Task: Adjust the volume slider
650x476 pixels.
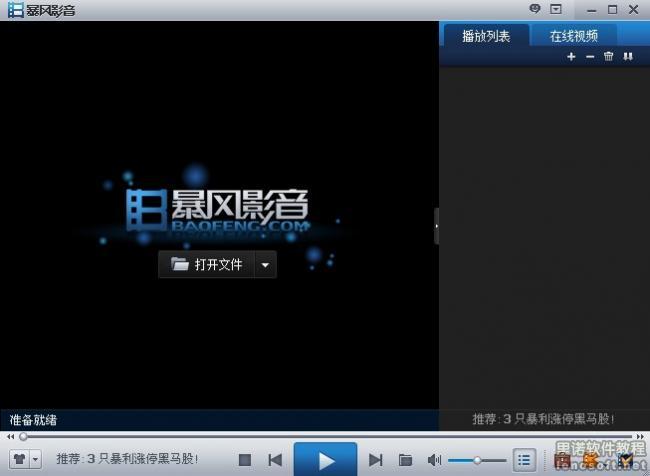Action: click(477, 460)
